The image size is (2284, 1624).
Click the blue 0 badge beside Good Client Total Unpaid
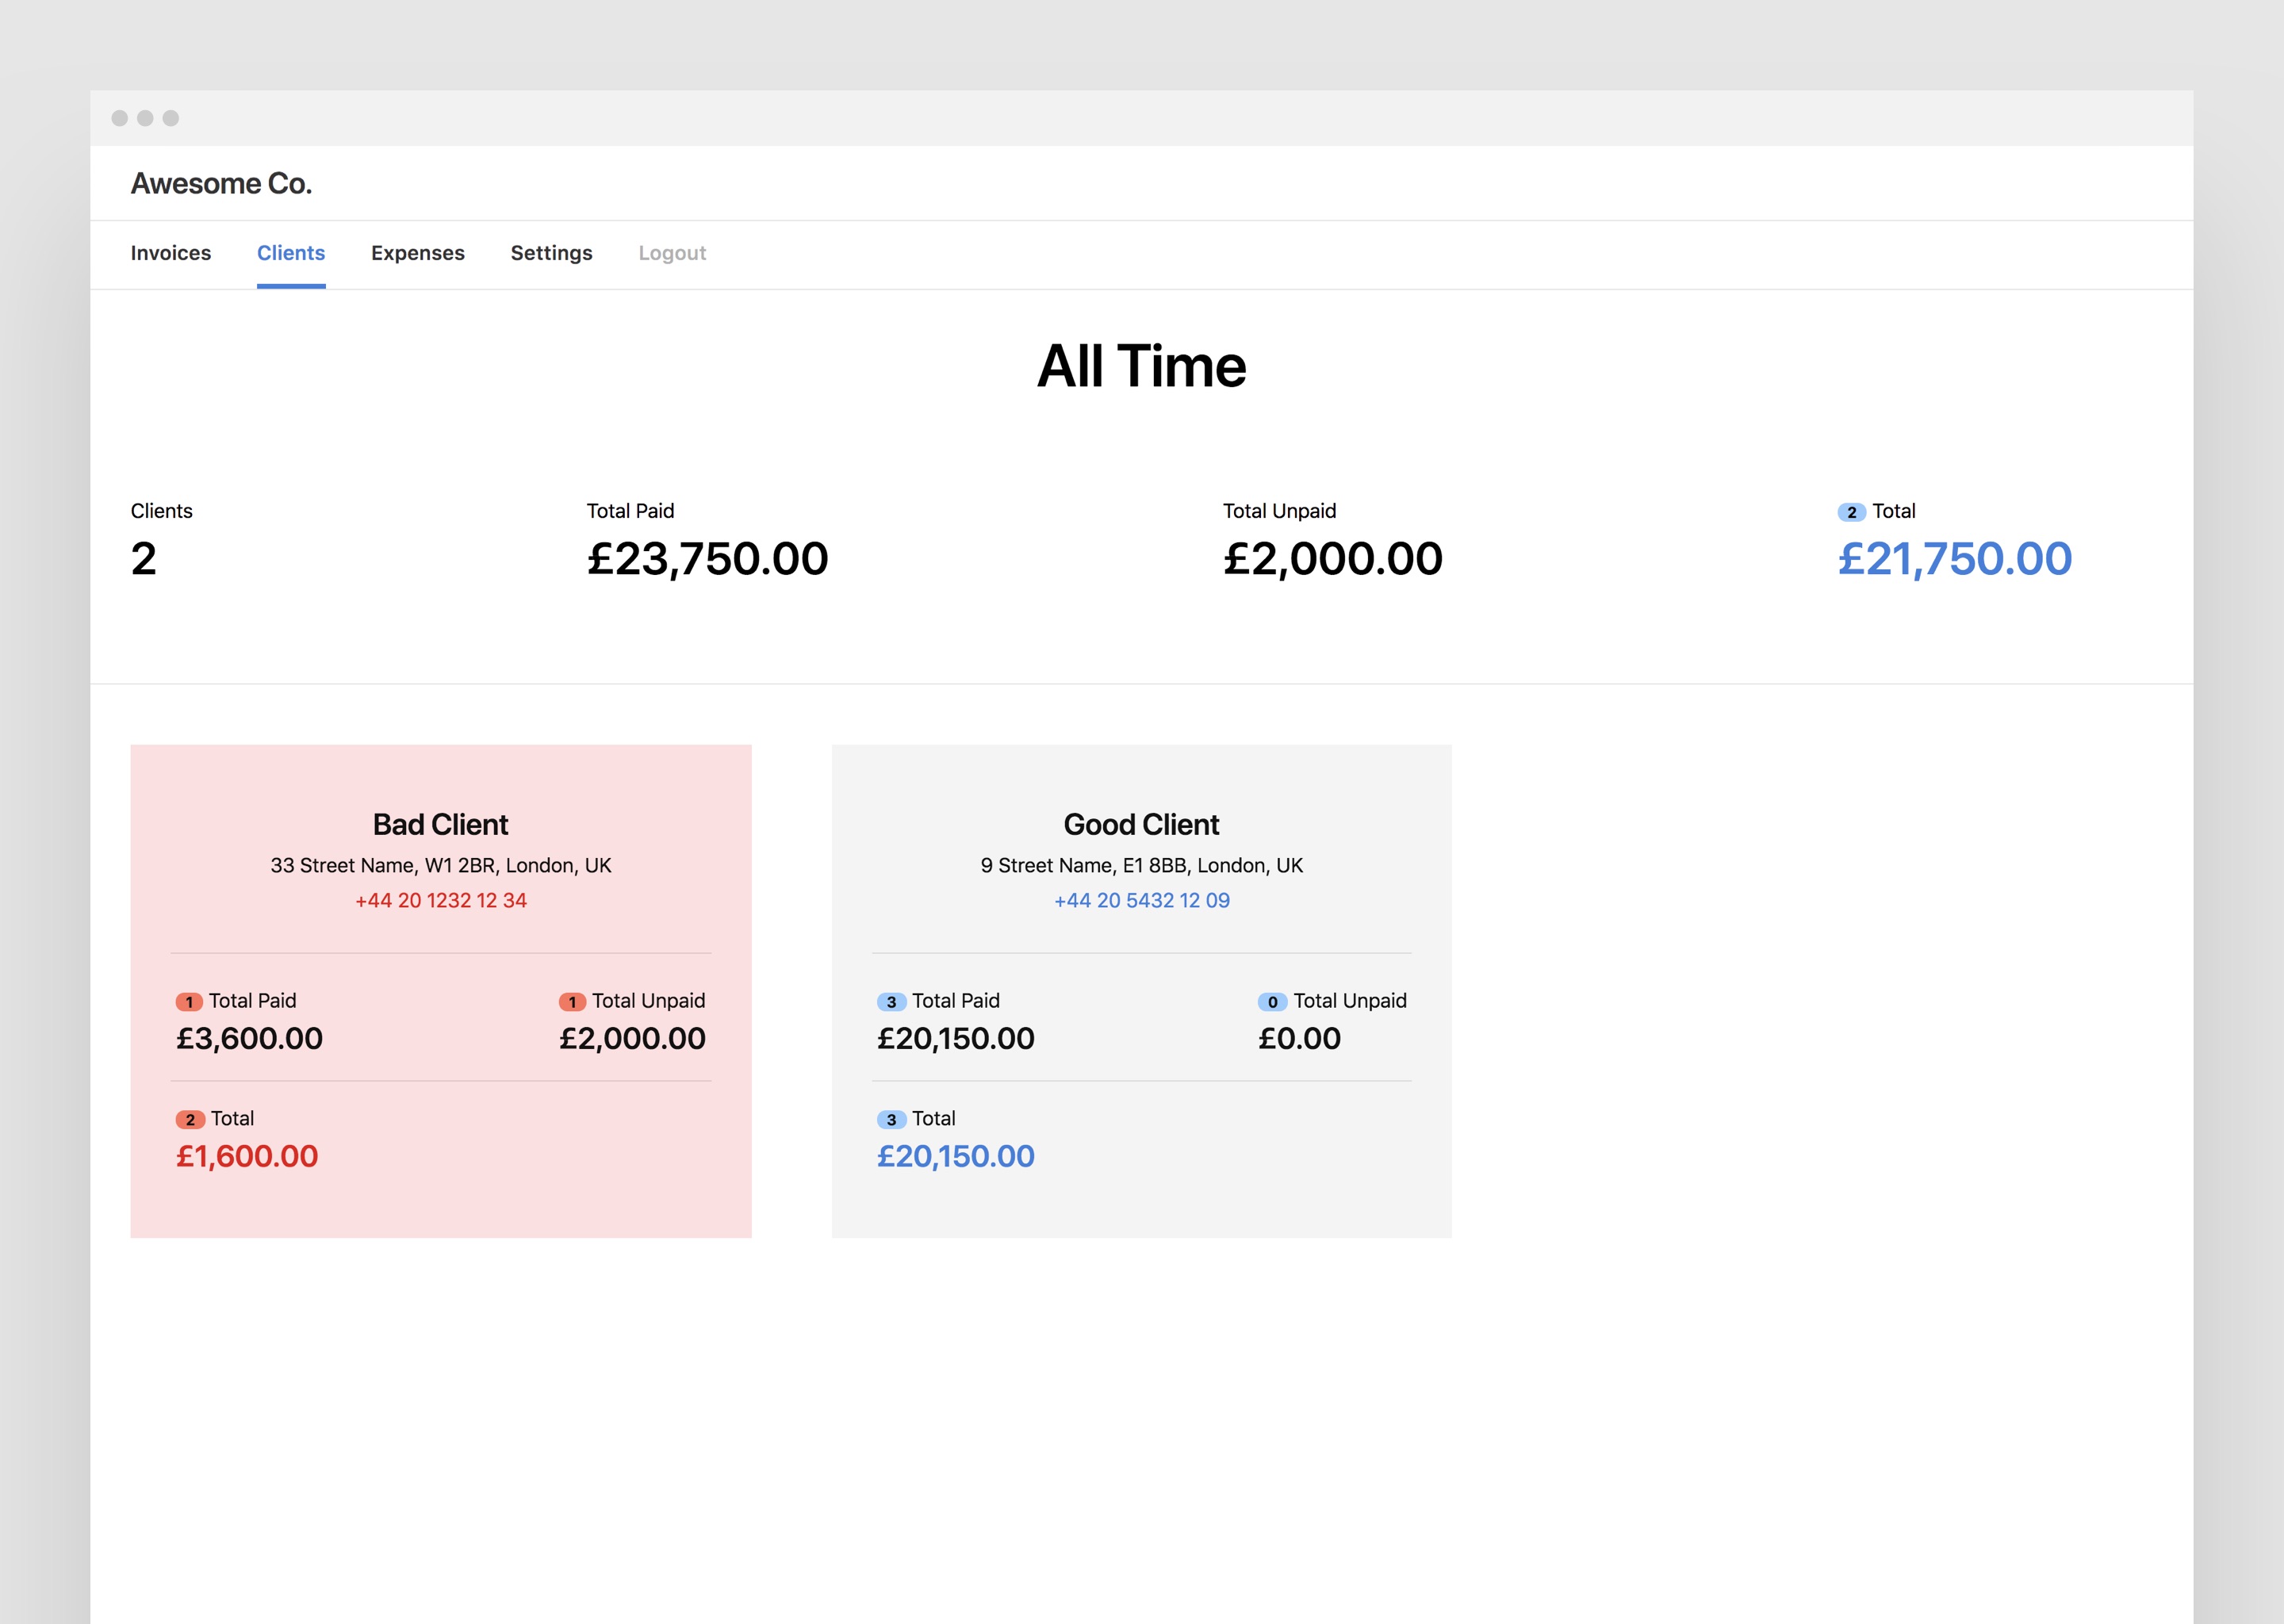point(1272,1002)
